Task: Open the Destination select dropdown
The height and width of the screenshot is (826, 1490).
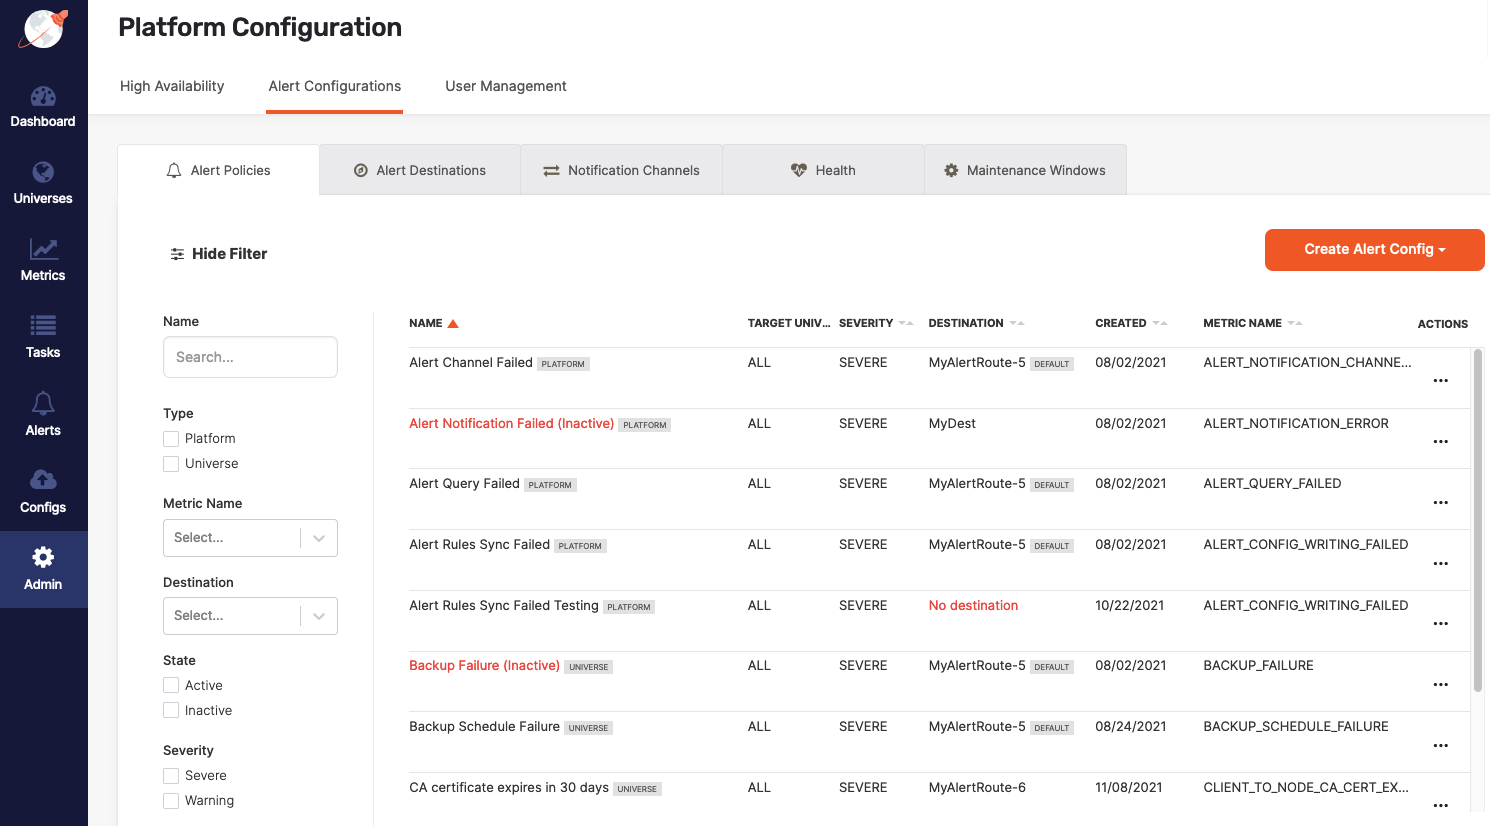Action: point(250,616)
